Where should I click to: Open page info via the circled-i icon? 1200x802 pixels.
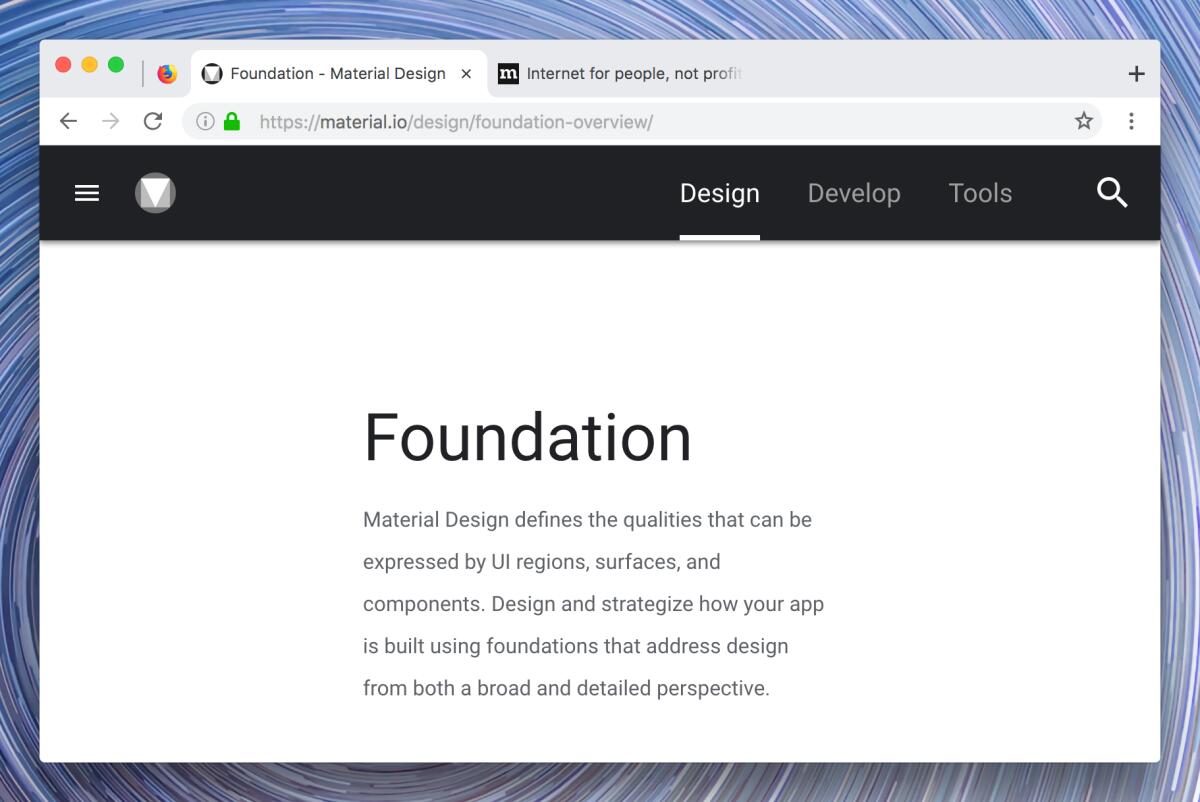point(206,121)
